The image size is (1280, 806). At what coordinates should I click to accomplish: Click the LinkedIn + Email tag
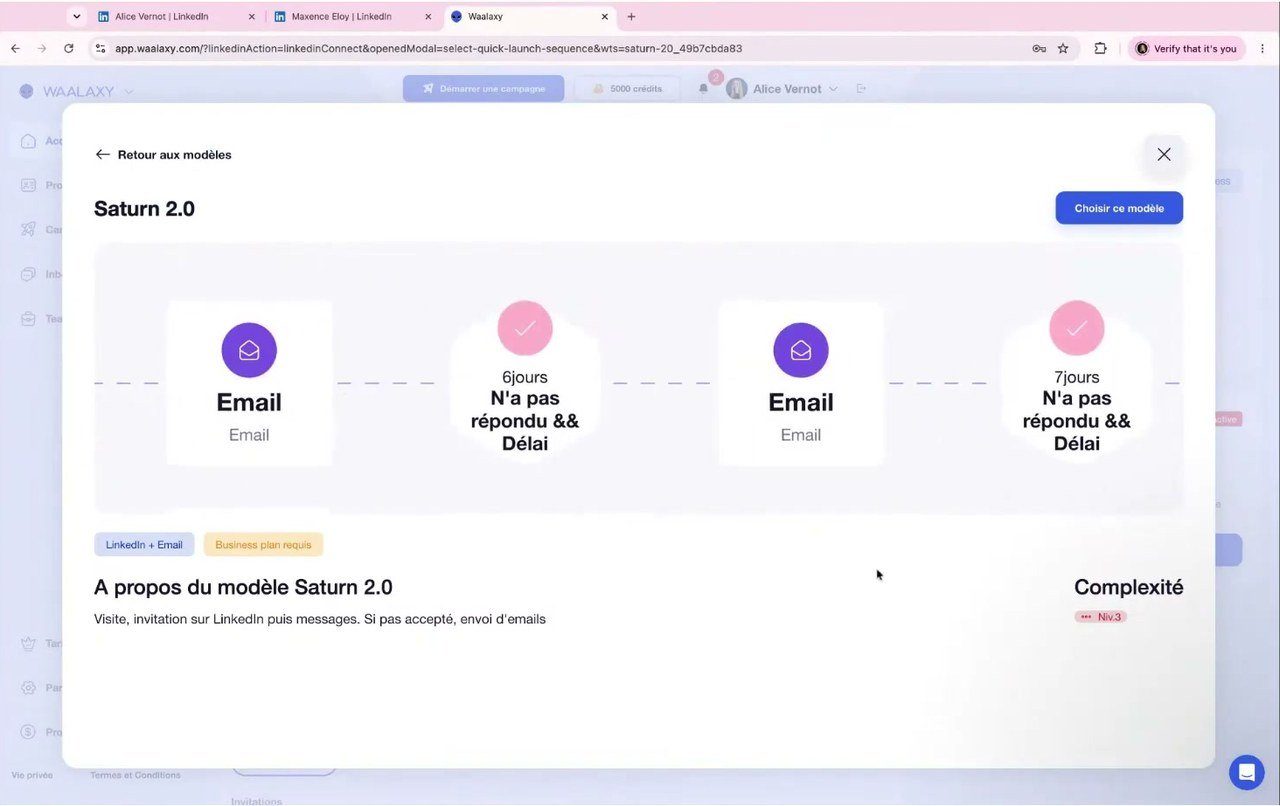pos(144,545)
